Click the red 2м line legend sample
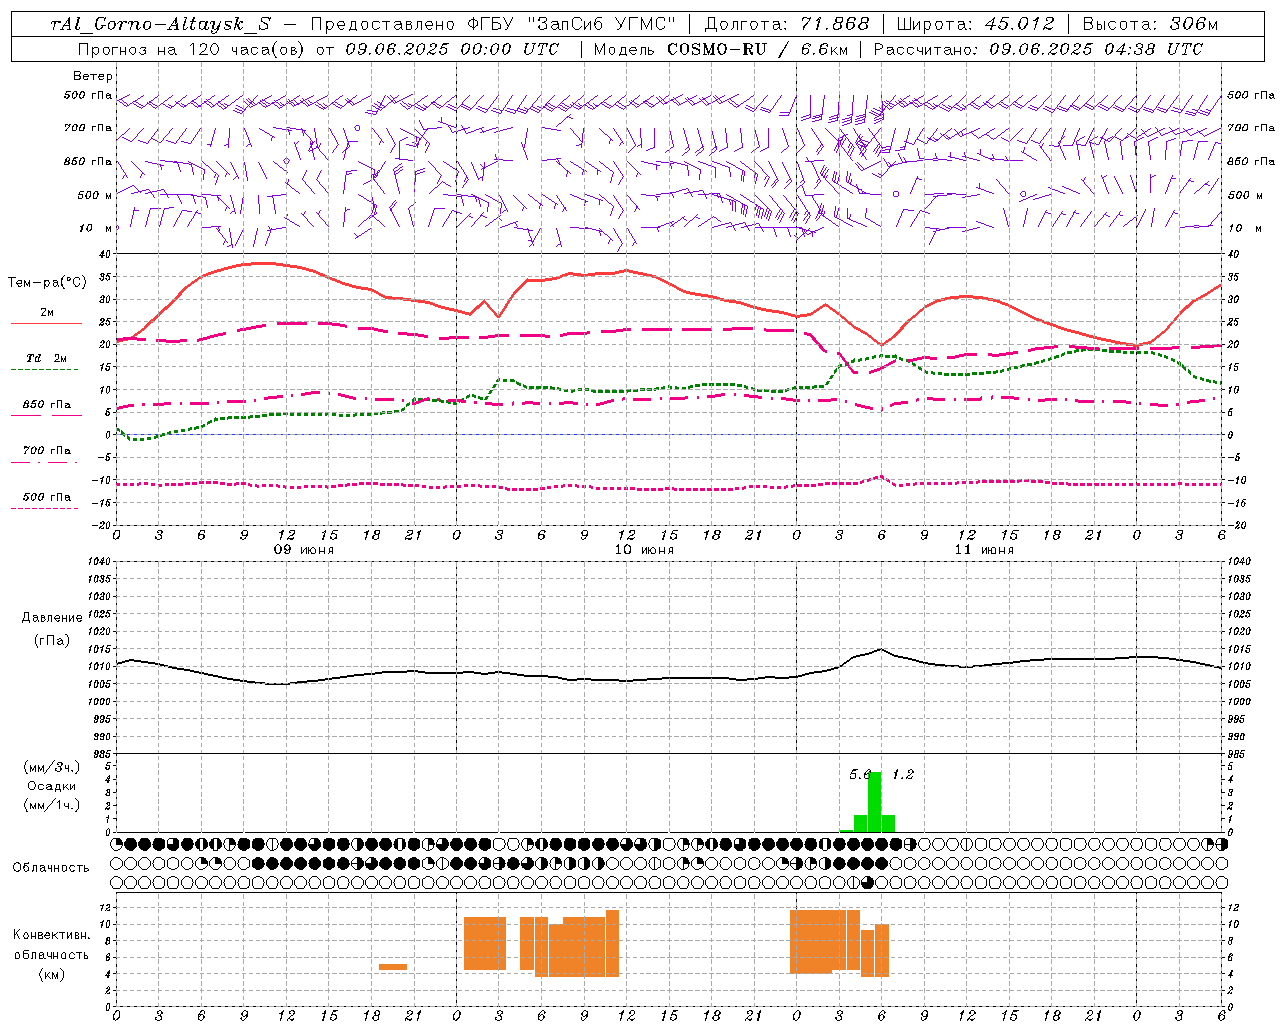This screenshot has height=1024, width=1280. pyautogui.click(x=46, y=323)
